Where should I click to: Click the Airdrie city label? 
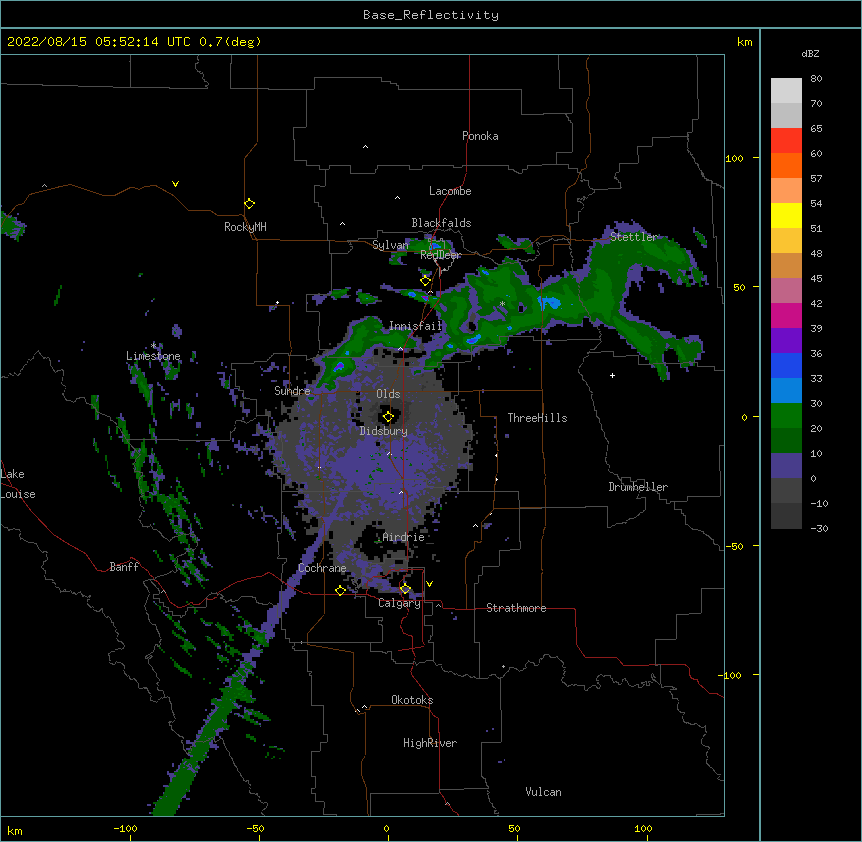404,537
